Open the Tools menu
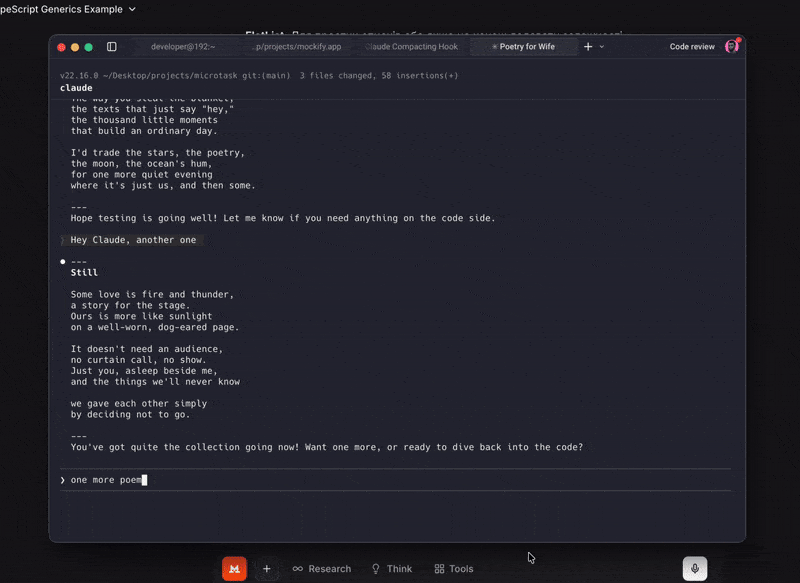This screenshot has height=583, width=800. pyautogui.click(x=453, y=569)
